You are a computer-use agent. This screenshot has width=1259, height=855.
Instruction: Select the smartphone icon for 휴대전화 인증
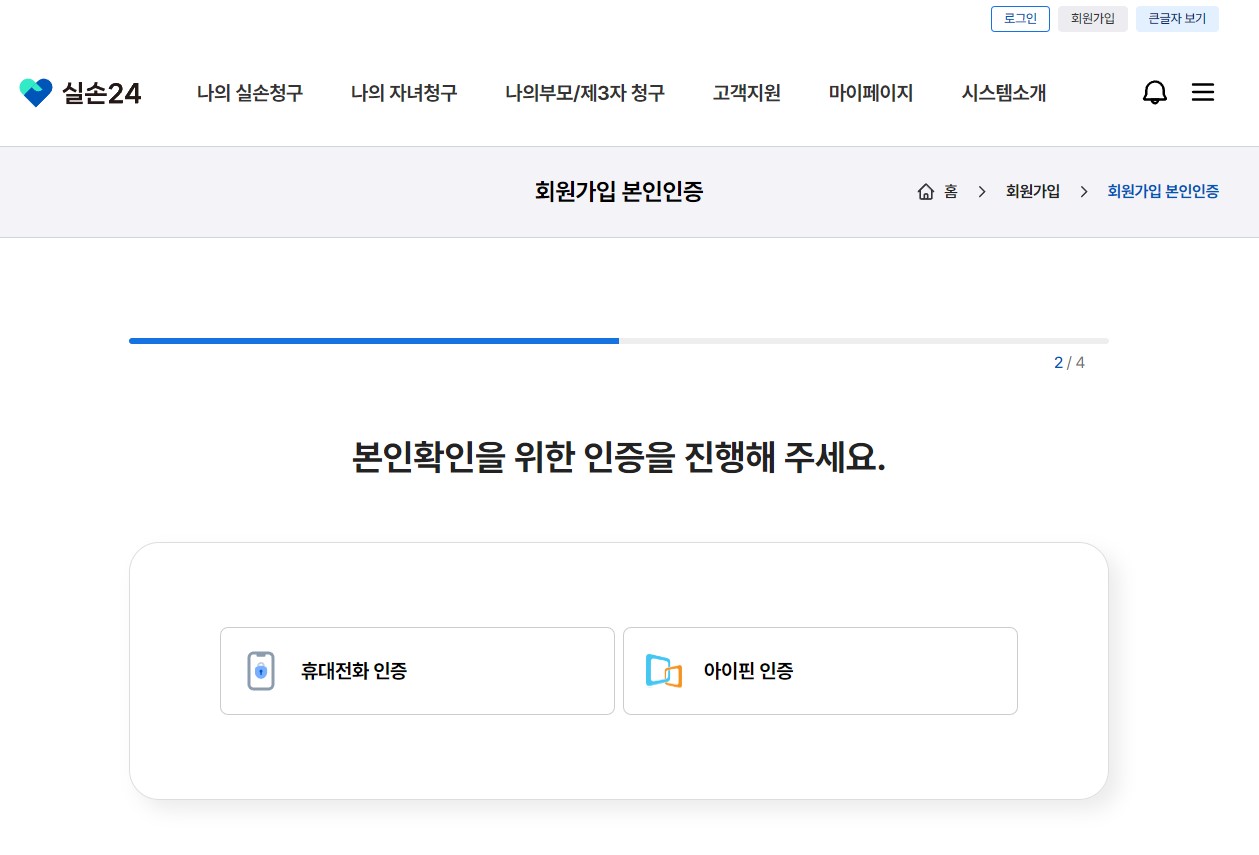(260, 670)
